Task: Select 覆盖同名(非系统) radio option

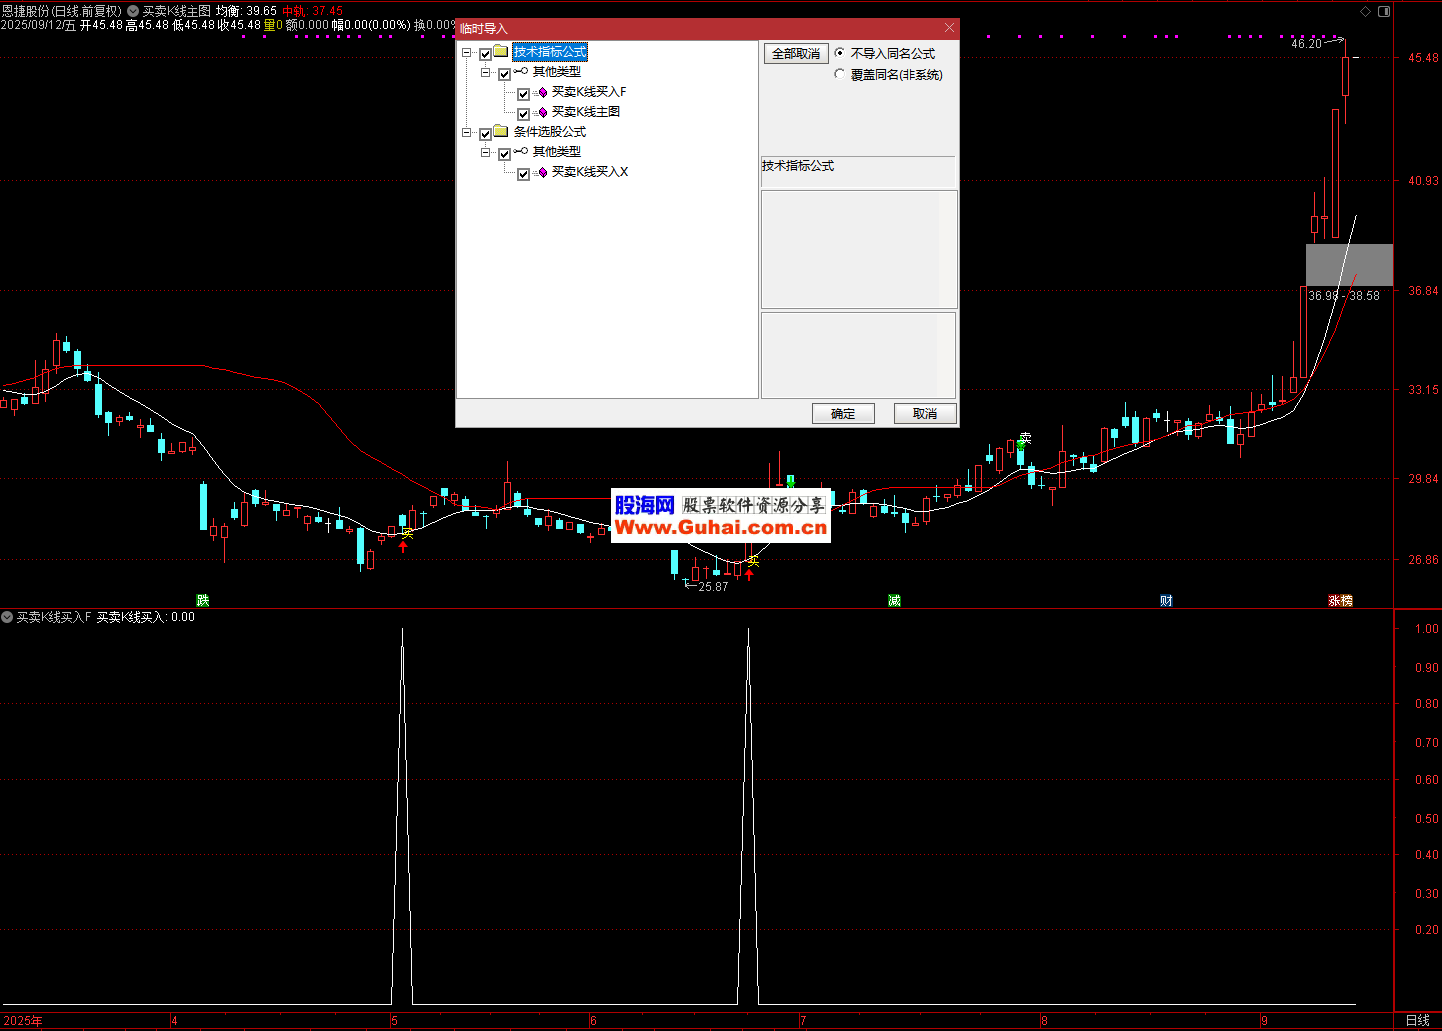Action: click(x=839, y=74)
